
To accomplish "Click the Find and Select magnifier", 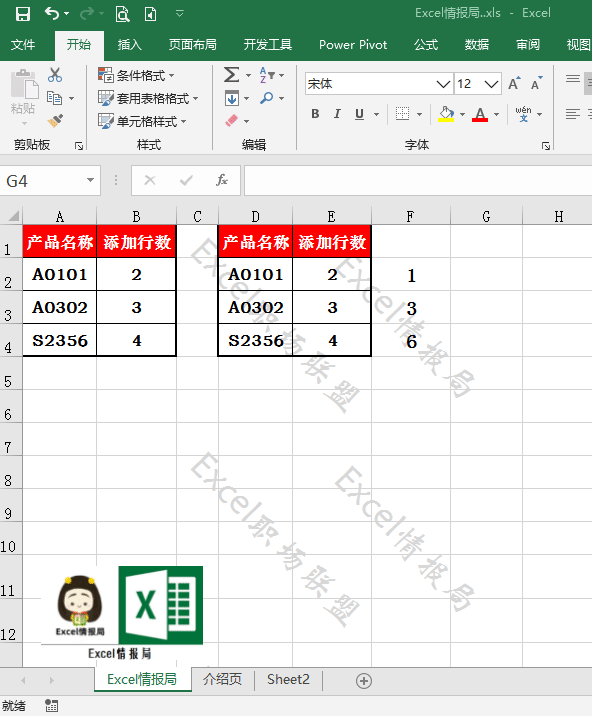I will (266, 98).
